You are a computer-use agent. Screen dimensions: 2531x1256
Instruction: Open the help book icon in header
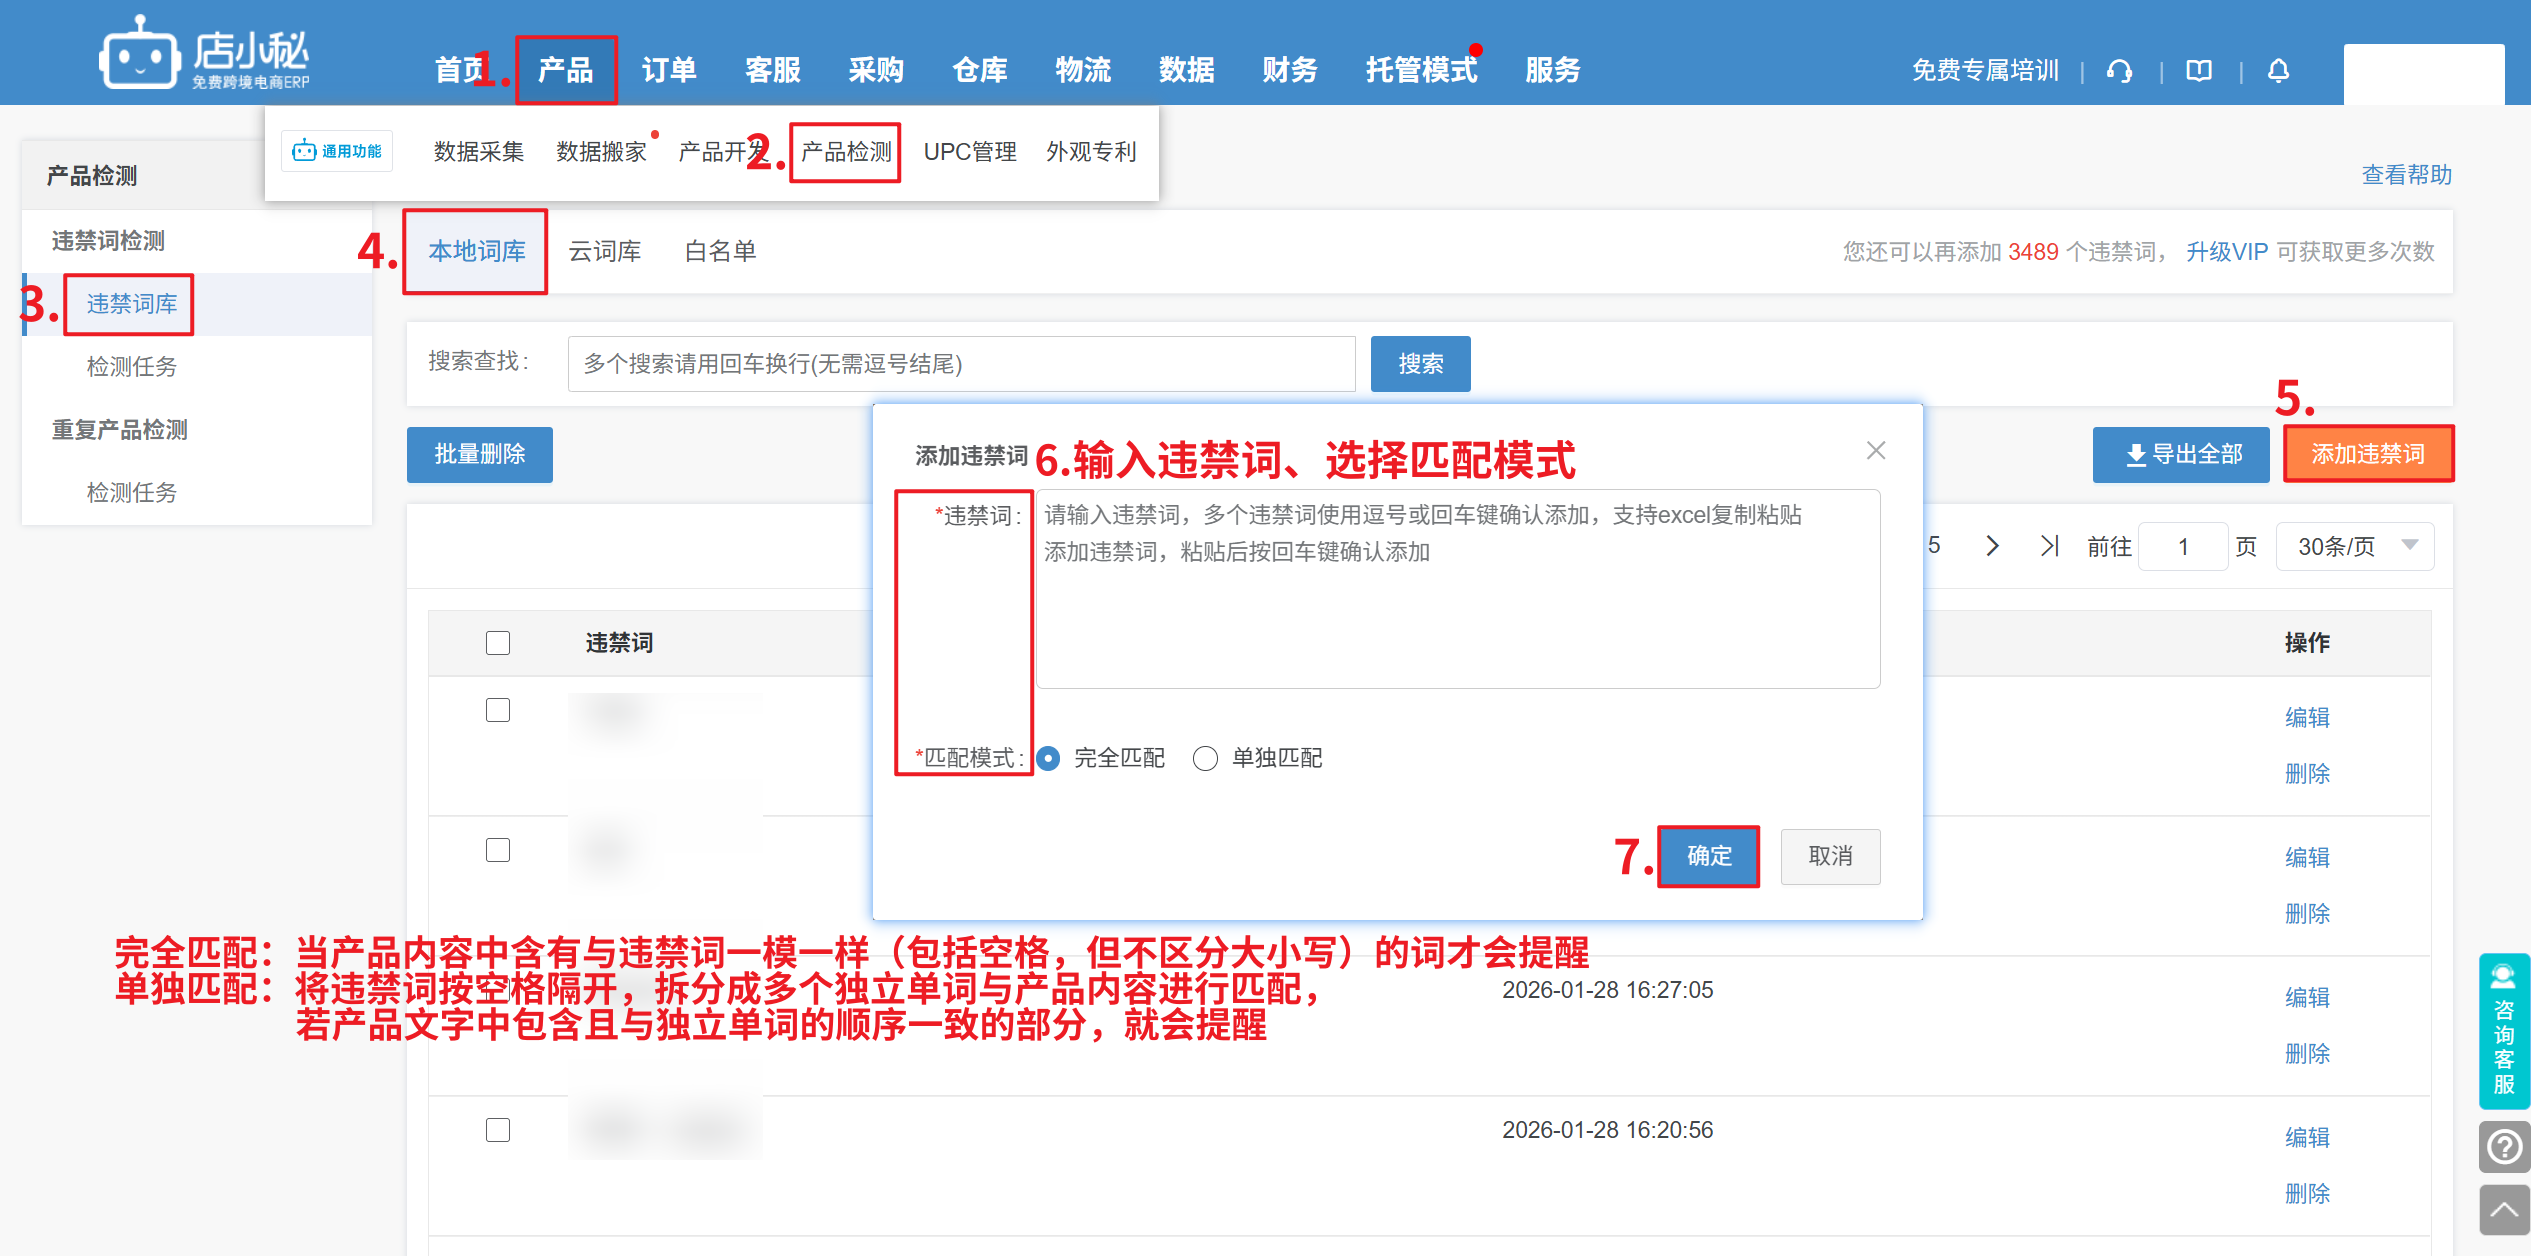[x=2199, y=71]
